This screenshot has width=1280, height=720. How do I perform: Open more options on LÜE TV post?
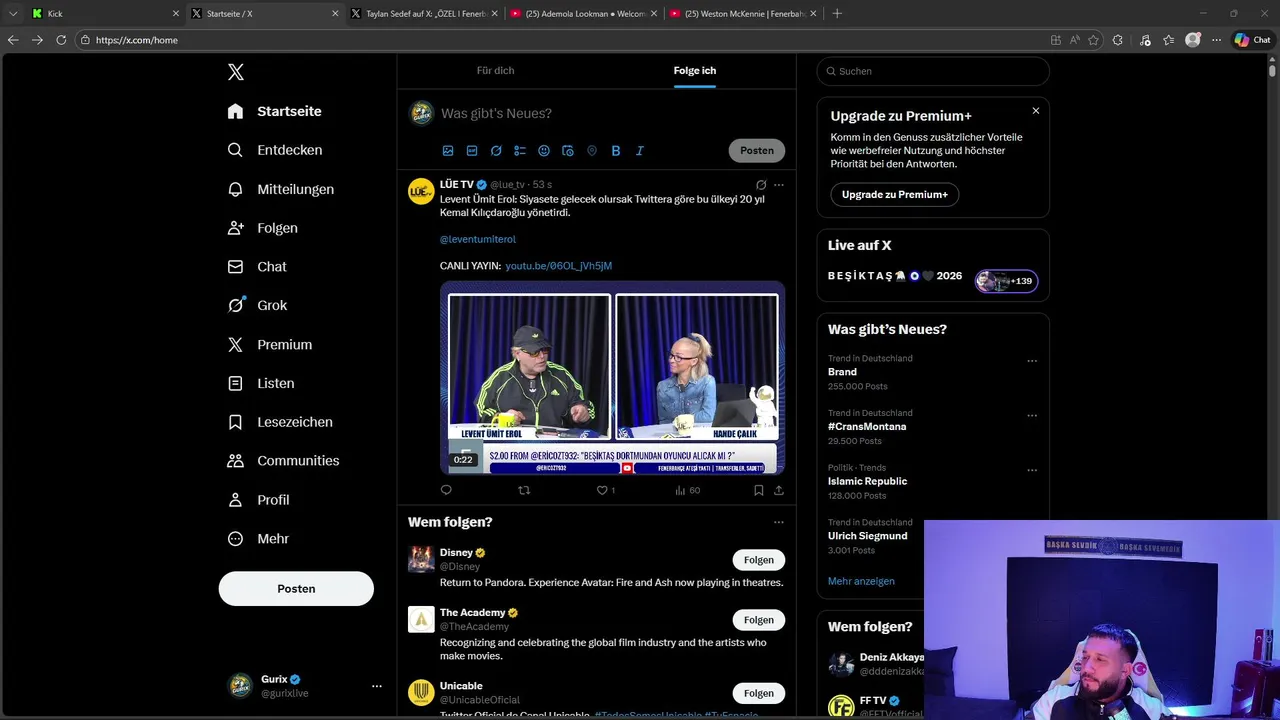[x=779, y=185]
